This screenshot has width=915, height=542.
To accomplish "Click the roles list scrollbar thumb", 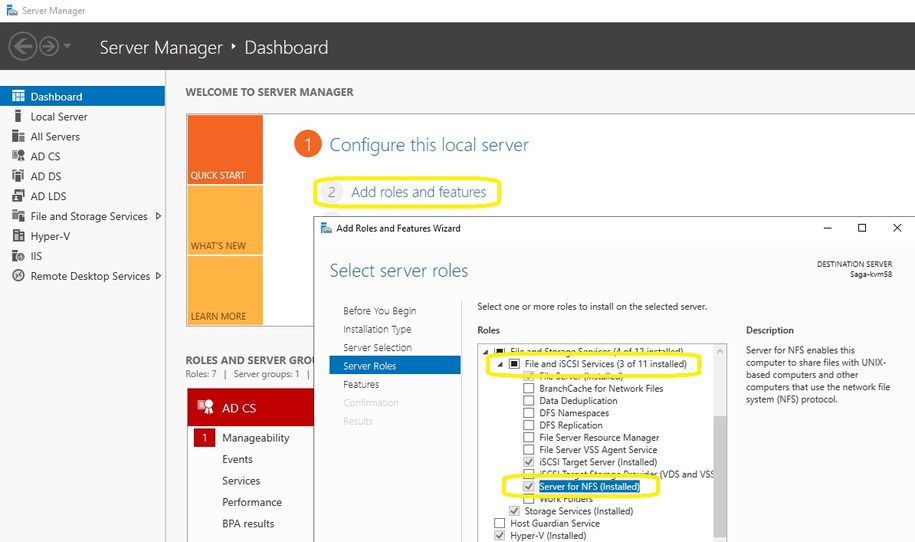I will pos(720,475).
